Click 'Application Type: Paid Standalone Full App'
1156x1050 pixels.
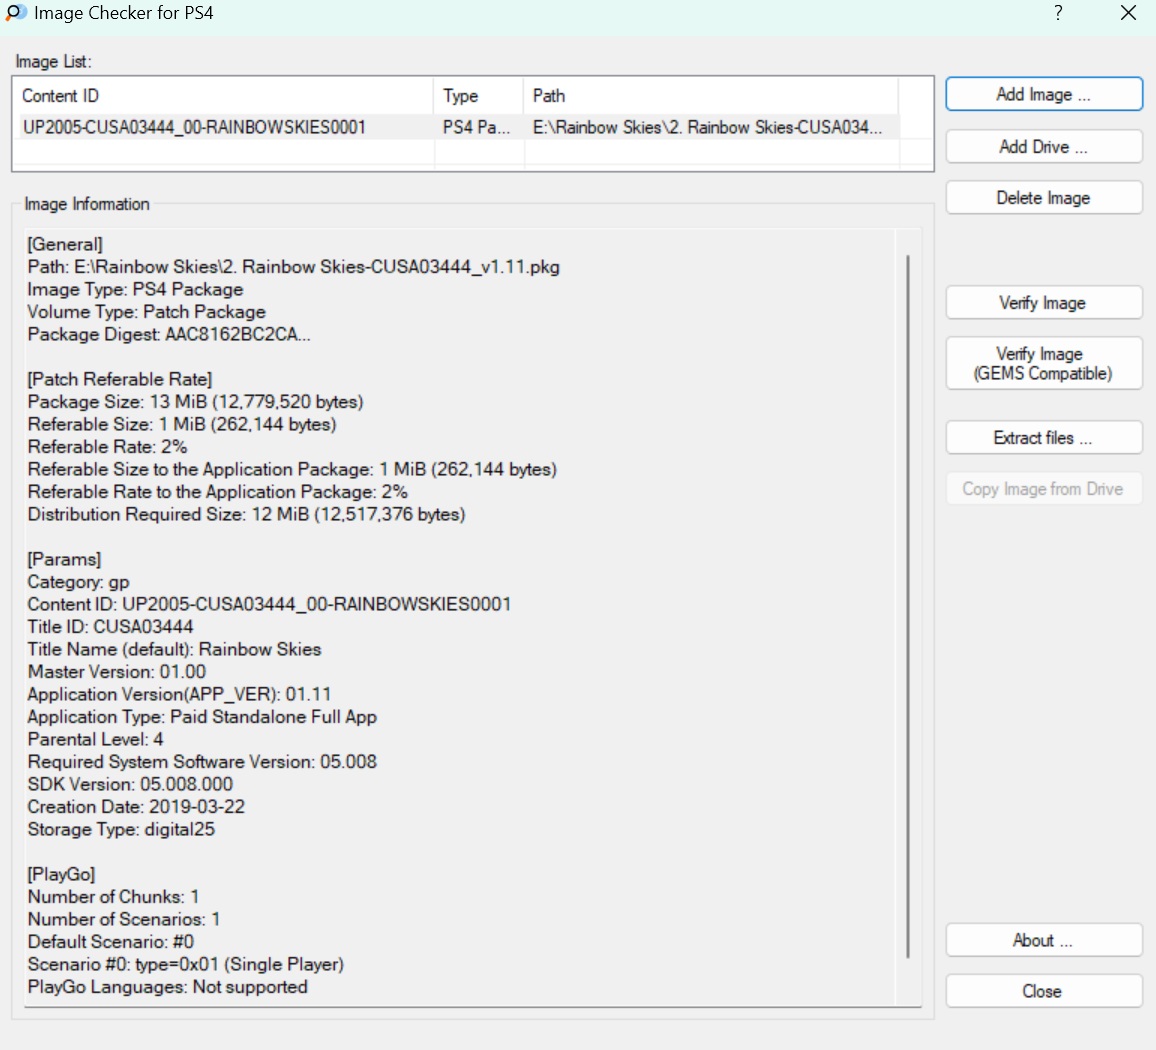[202, 717]
